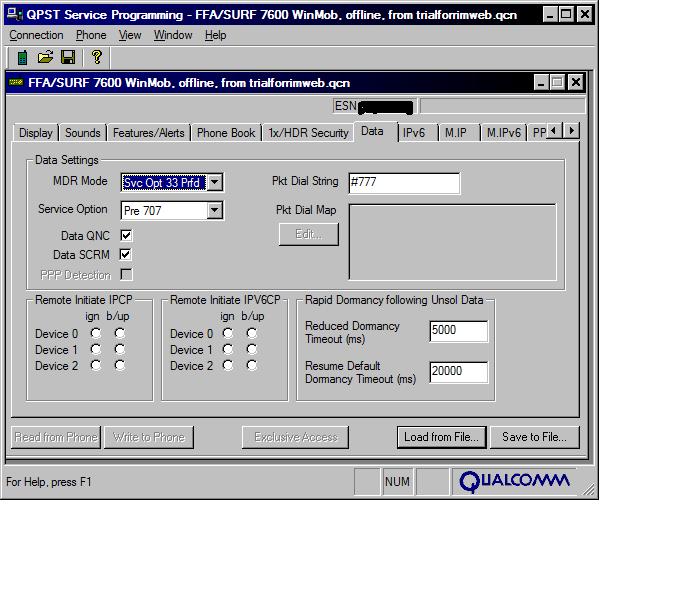Image resolution: width=699 pixels, height=596 pixels.
Task: Click the Pkt Dial String input field
Action: [404, 183]
